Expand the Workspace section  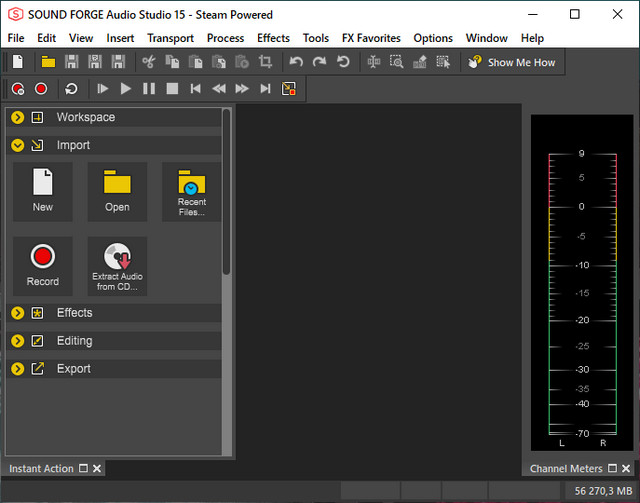(18, 117)
